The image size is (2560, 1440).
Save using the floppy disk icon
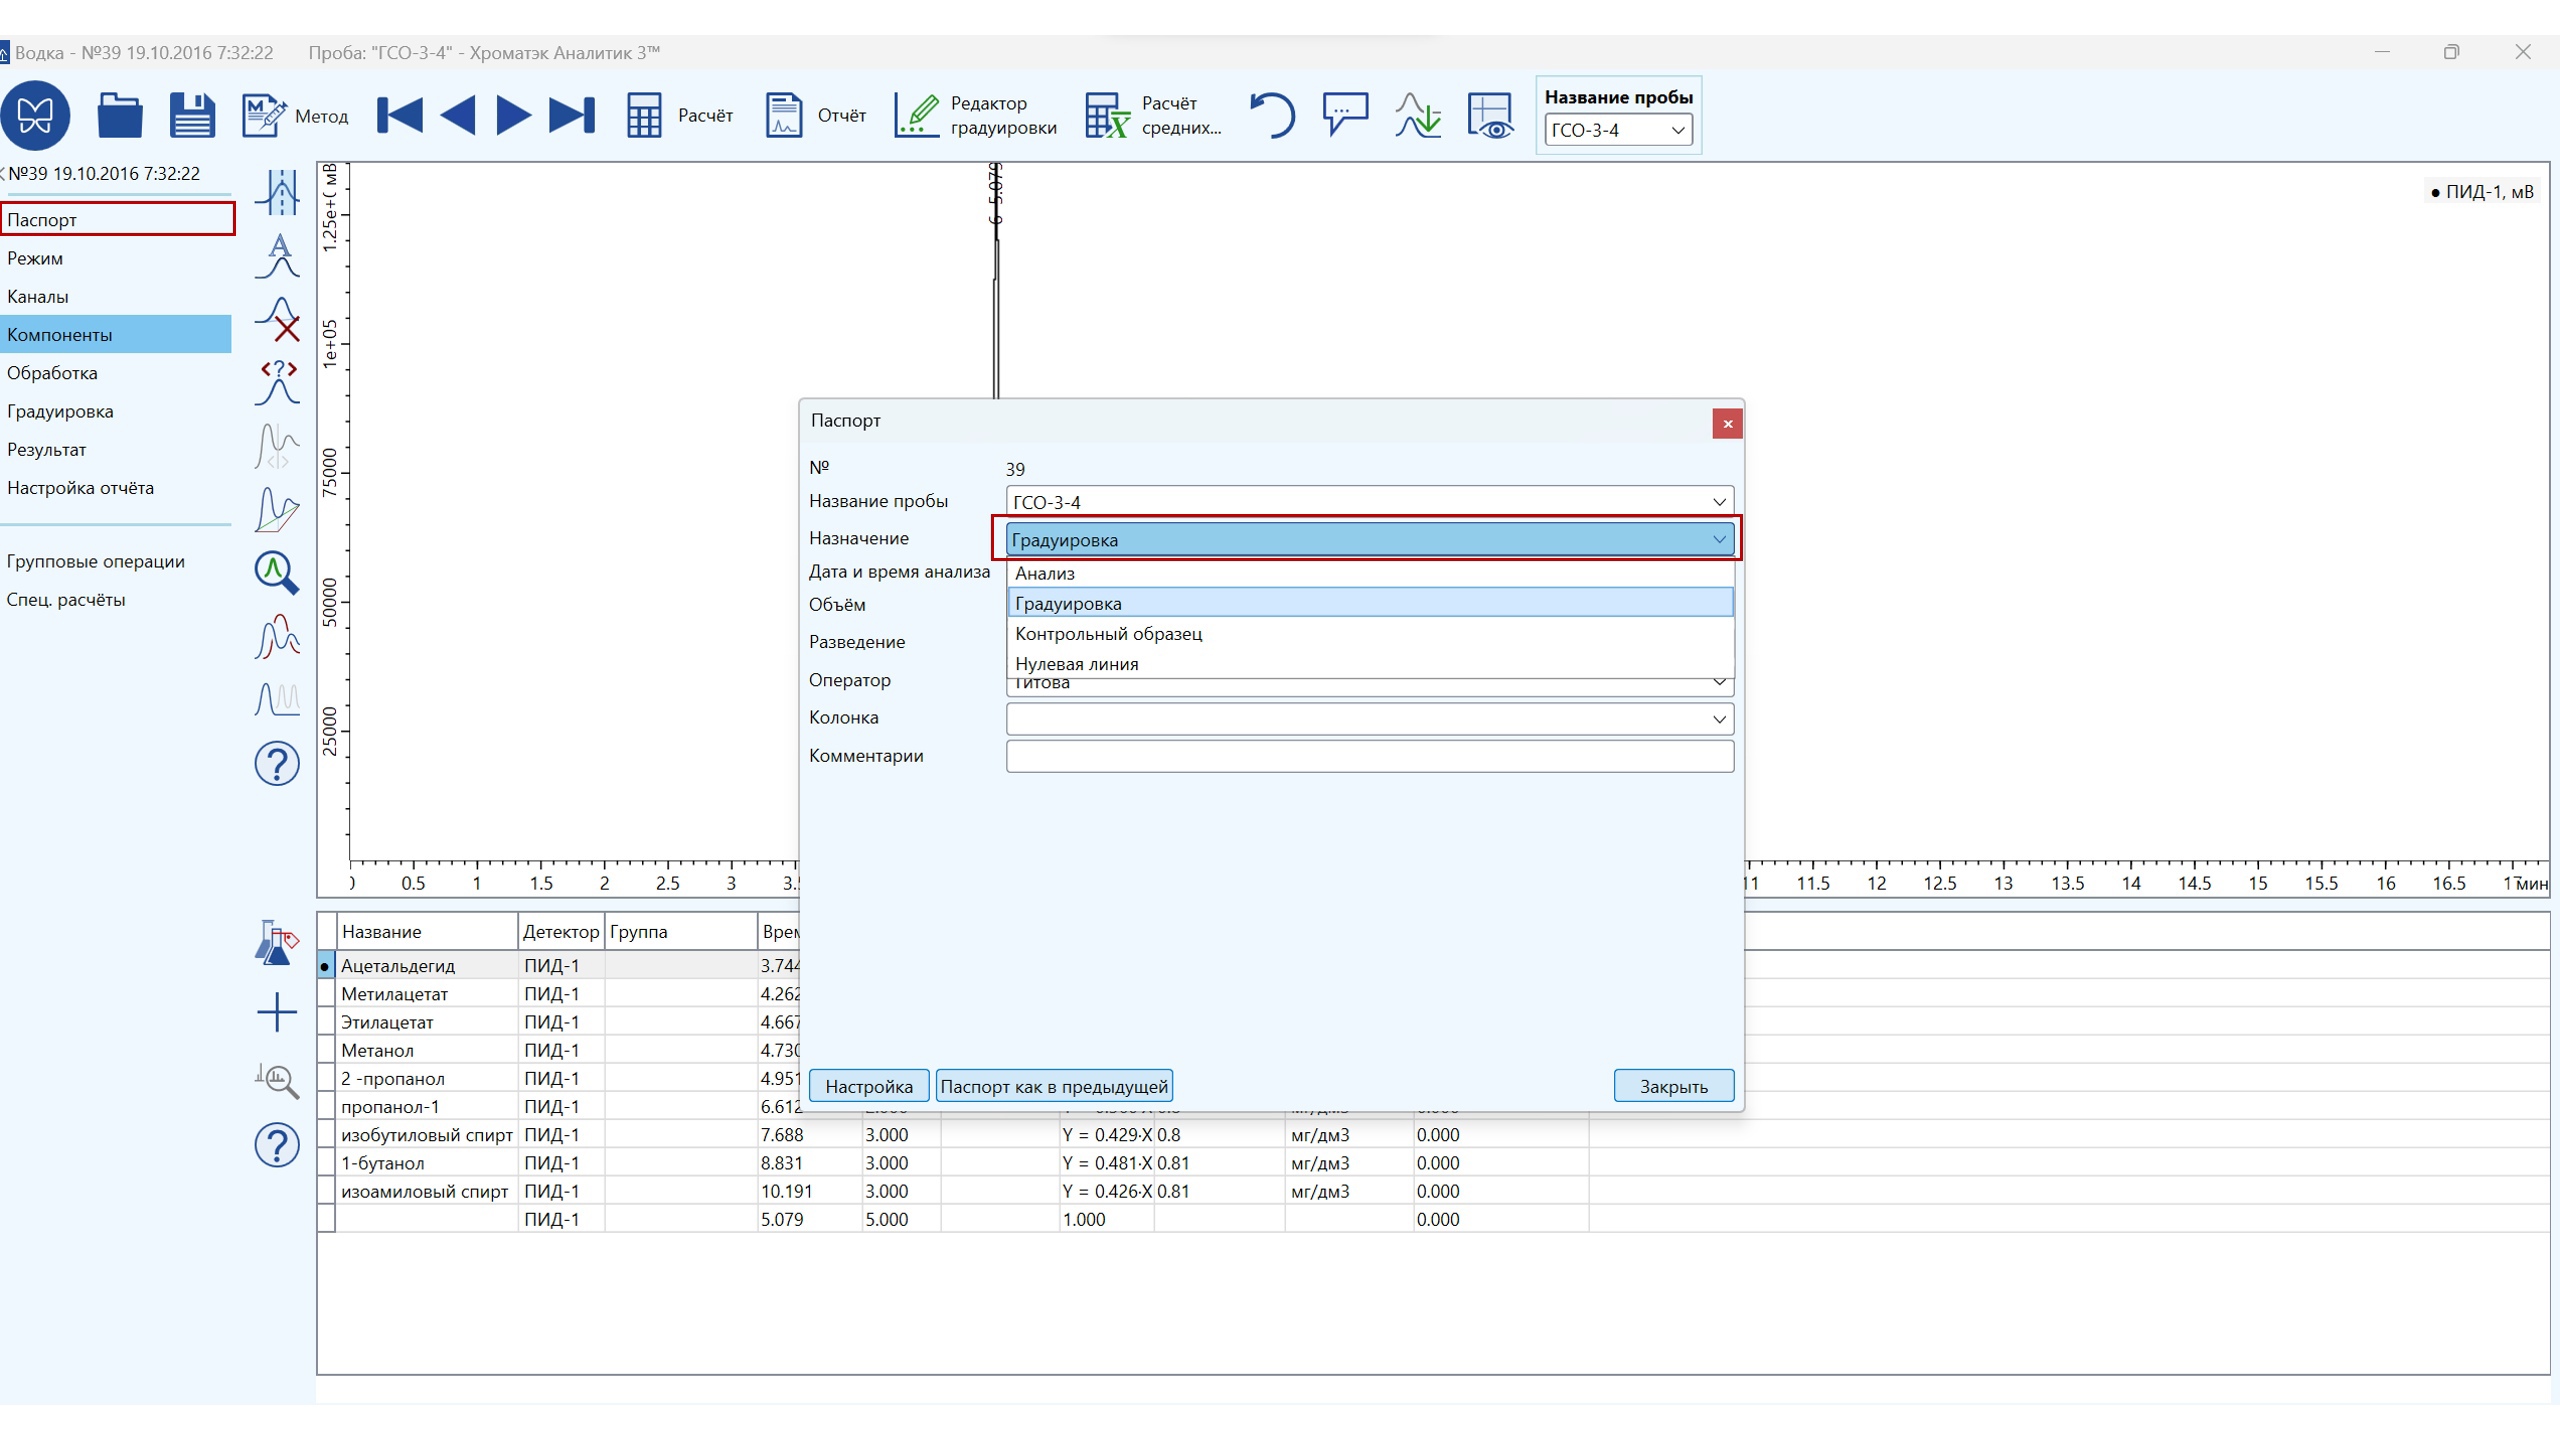(x=192, y=115)
